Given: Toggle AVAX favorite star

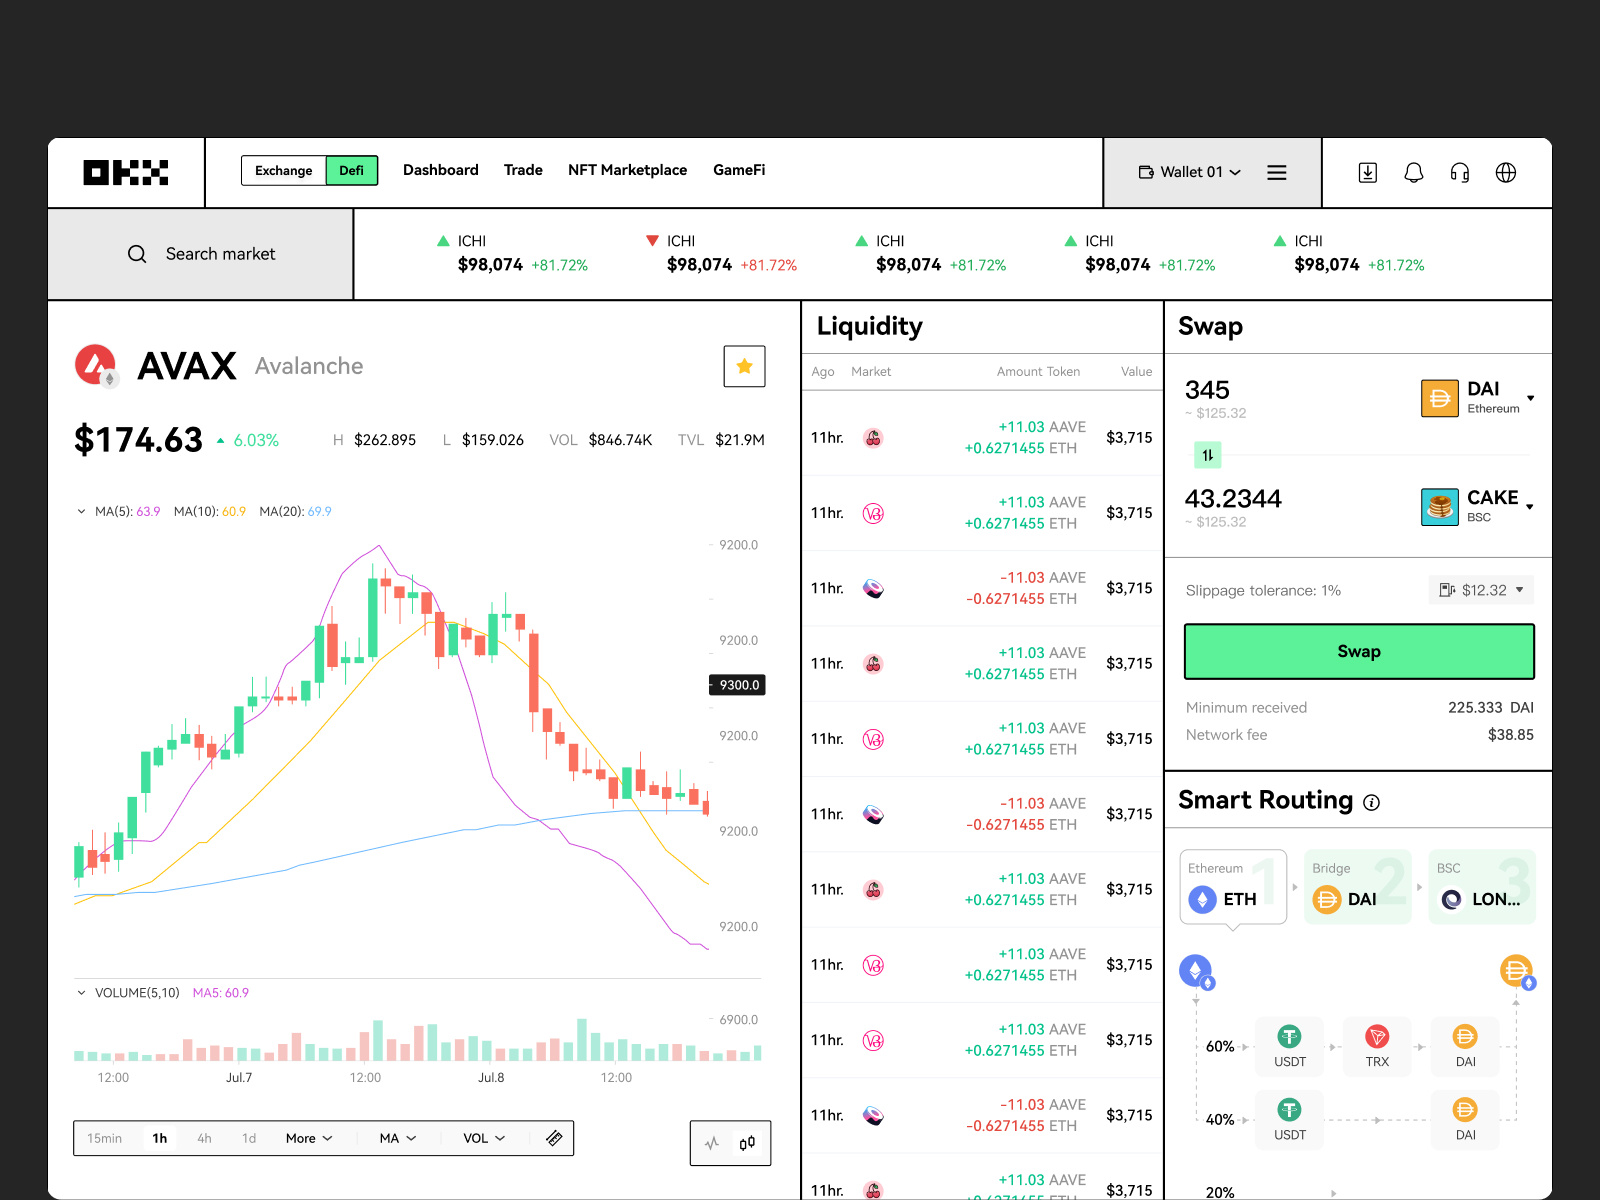Looking at the screenshot, I should [x=744, y=366].
